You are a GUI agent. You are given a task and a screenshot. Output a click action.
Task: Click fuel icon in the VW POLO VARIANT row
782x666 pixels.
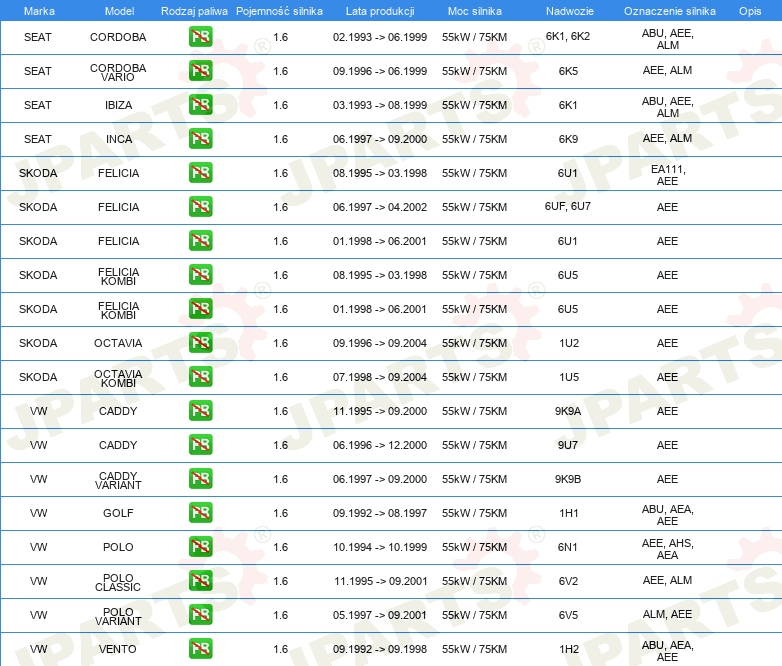coord(200,615)
